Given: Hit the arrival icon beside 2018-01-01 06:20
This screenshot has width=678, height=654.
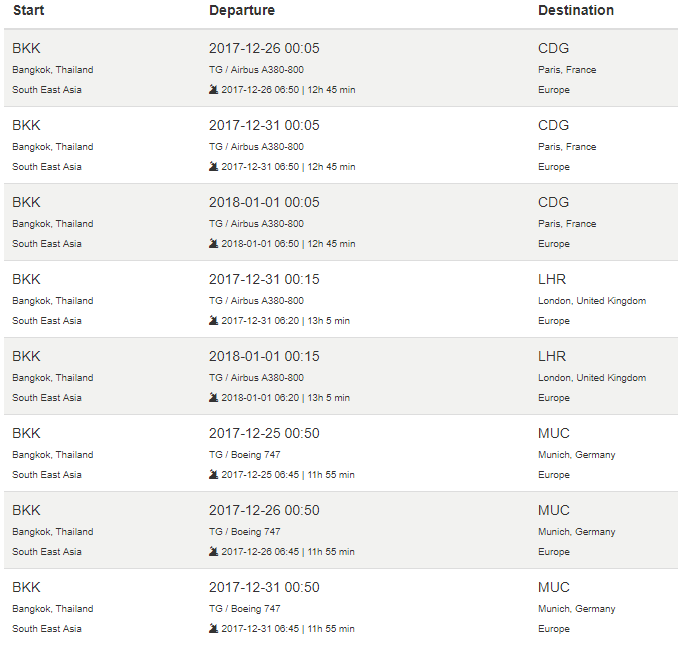Looking at the screenshot, I should tap(213, 398).
